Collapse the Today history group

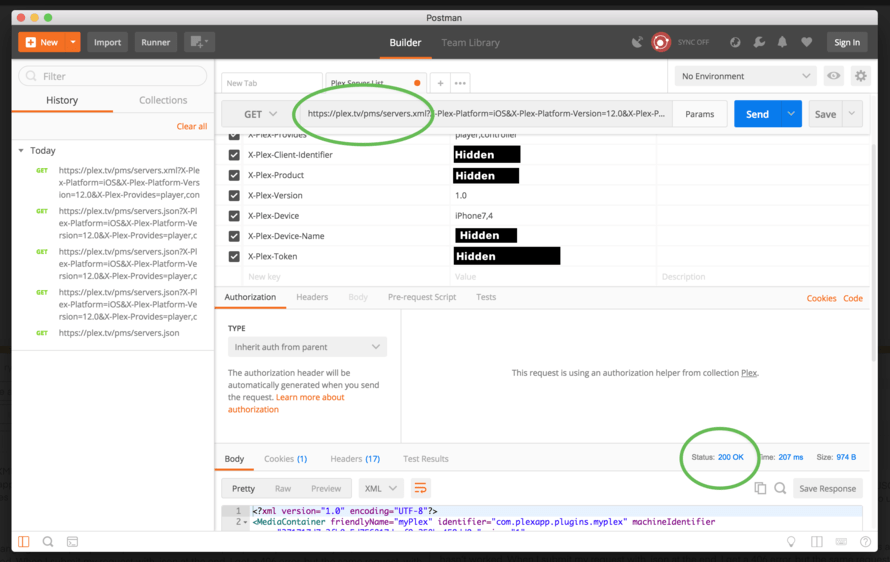point(21,150)
